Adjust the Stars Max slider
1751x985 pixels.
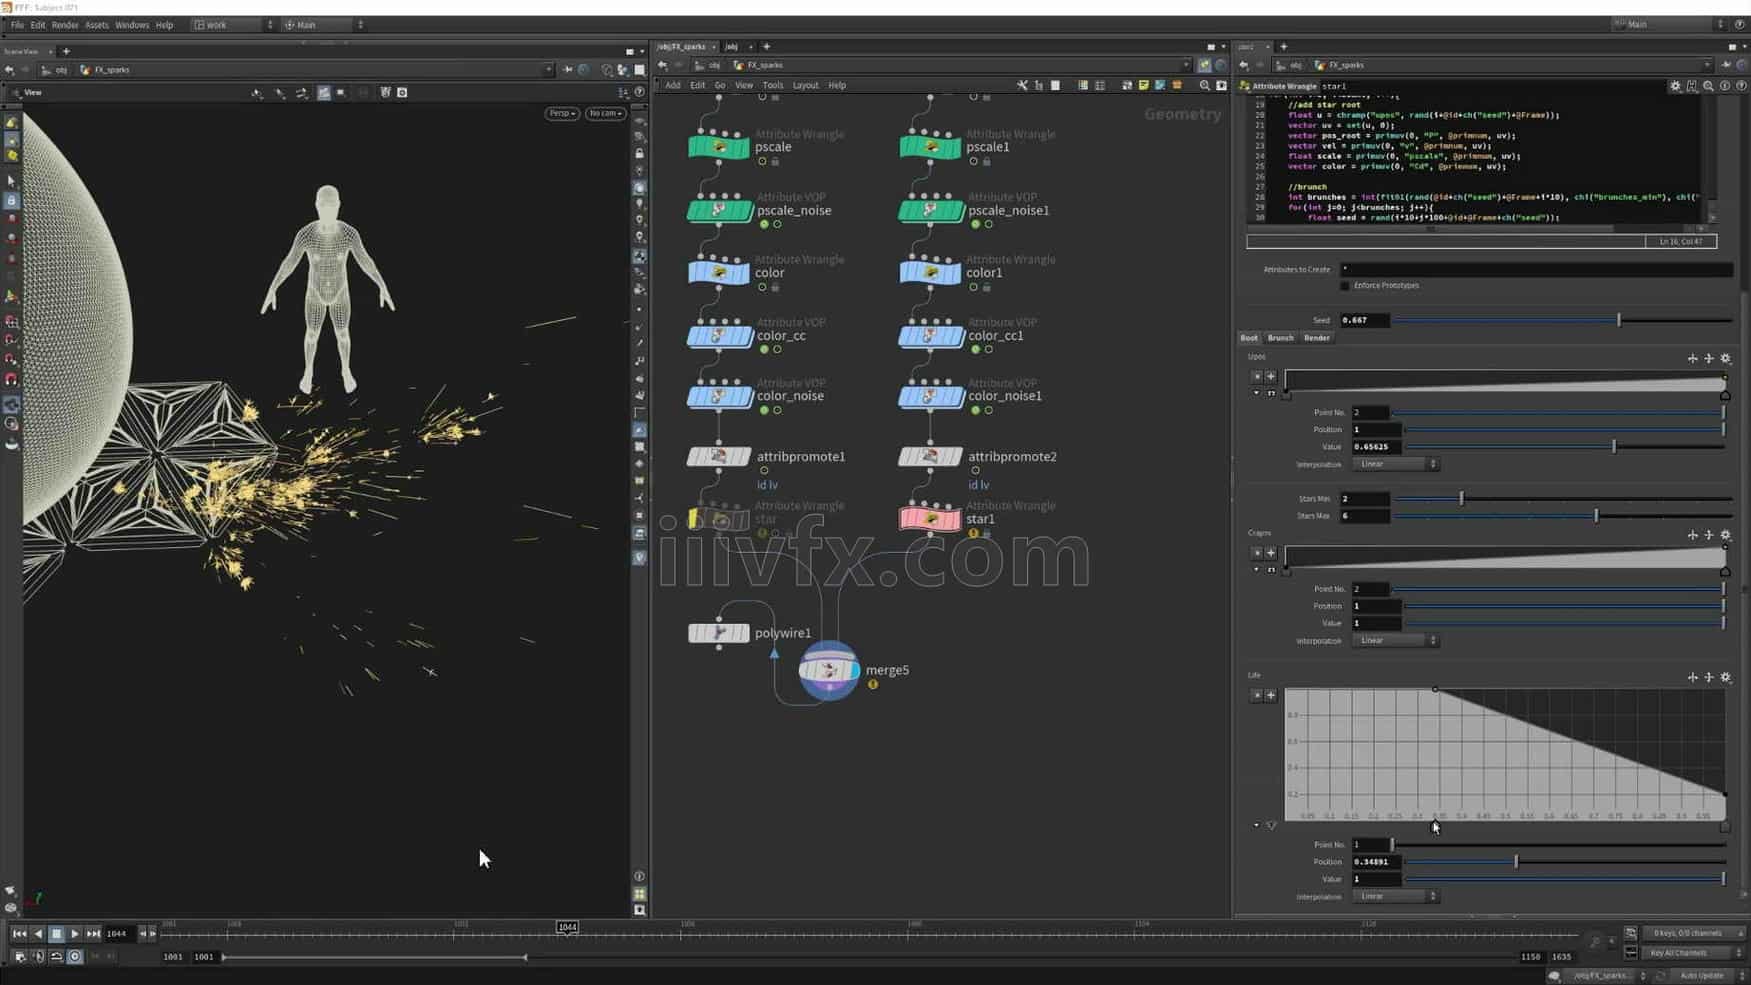pos(1562,516)
